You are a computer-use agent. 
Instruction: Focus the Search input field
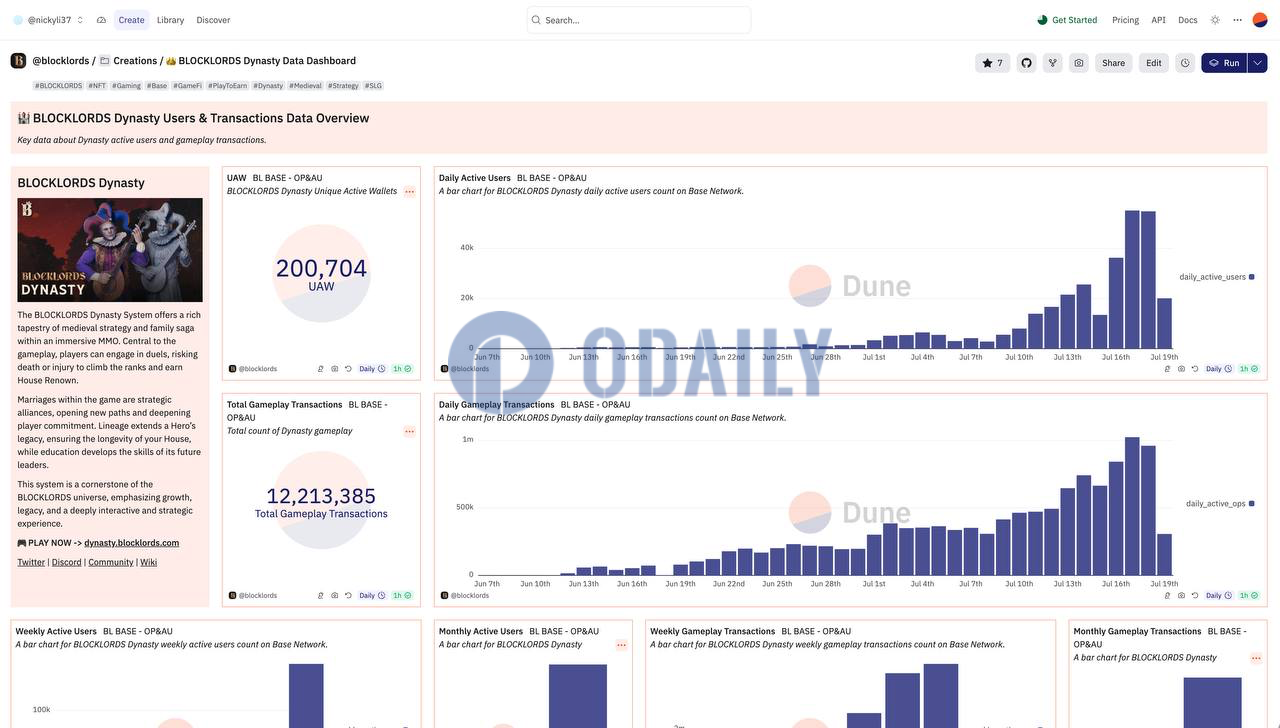(x=639, y=20)
